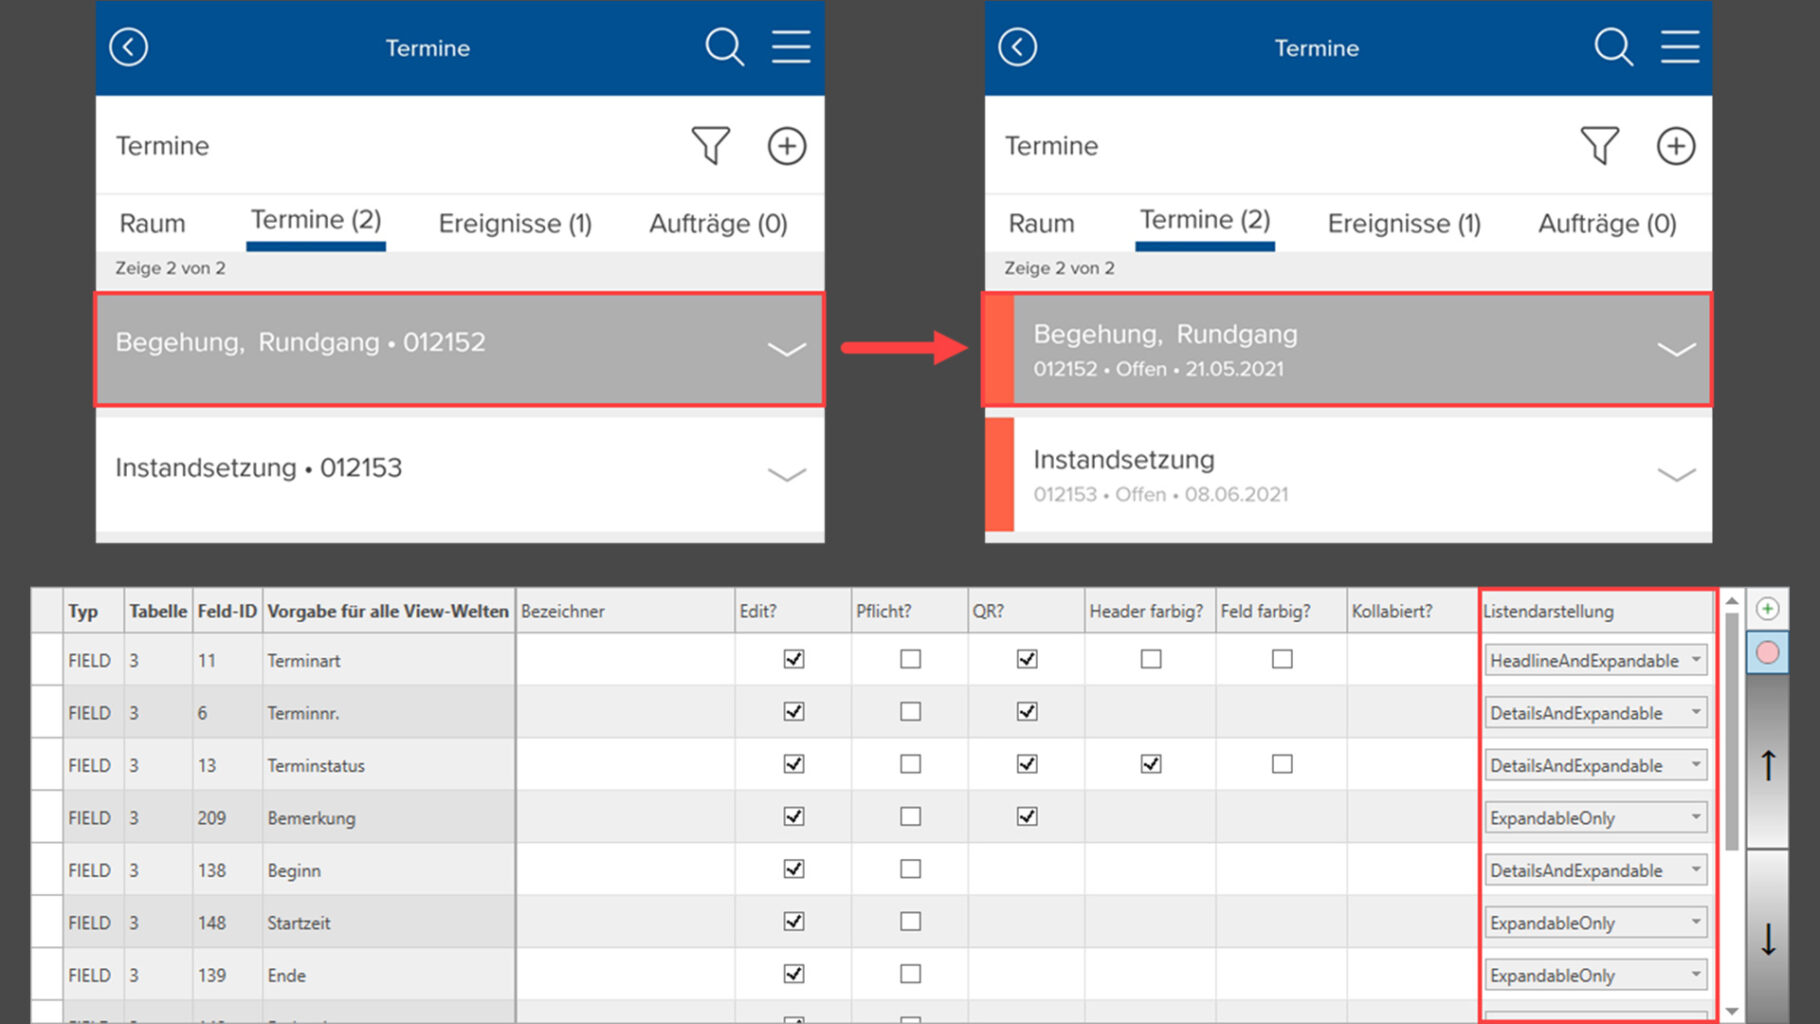The height and width of the screenshot is (1024, 1820).
Task: Click the green plus icon beside the field table
Action: (x=1767, y=609)
